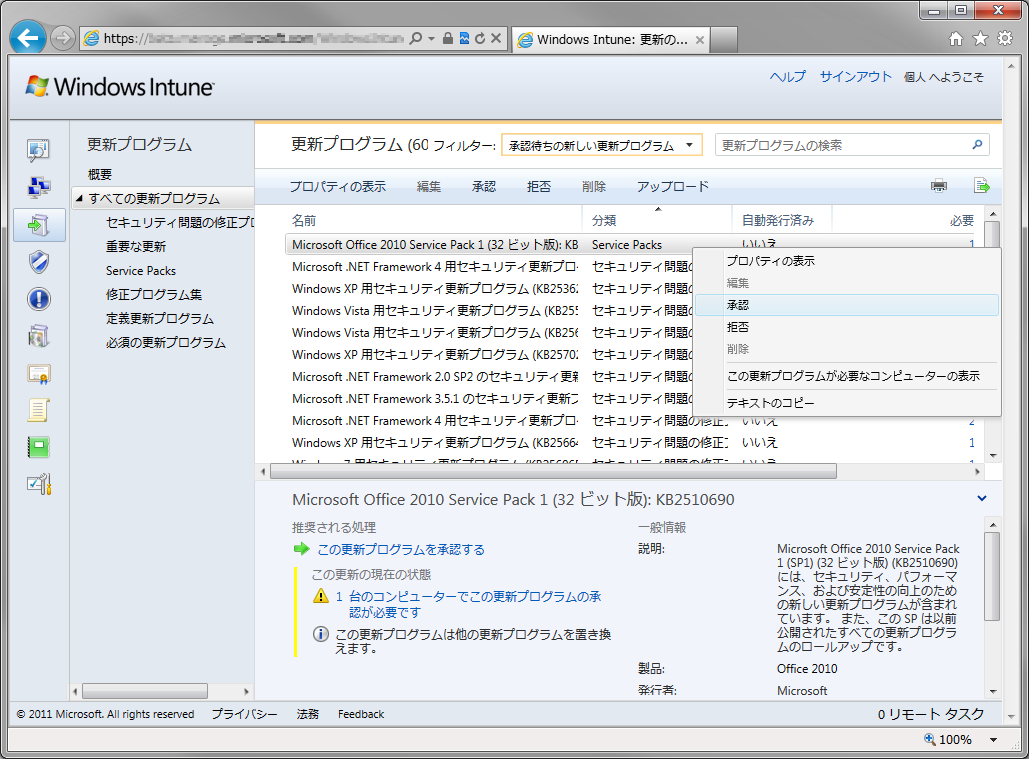Open the Feedback footer link
This screenshot has width=1029, height=759.
(360, 714)
